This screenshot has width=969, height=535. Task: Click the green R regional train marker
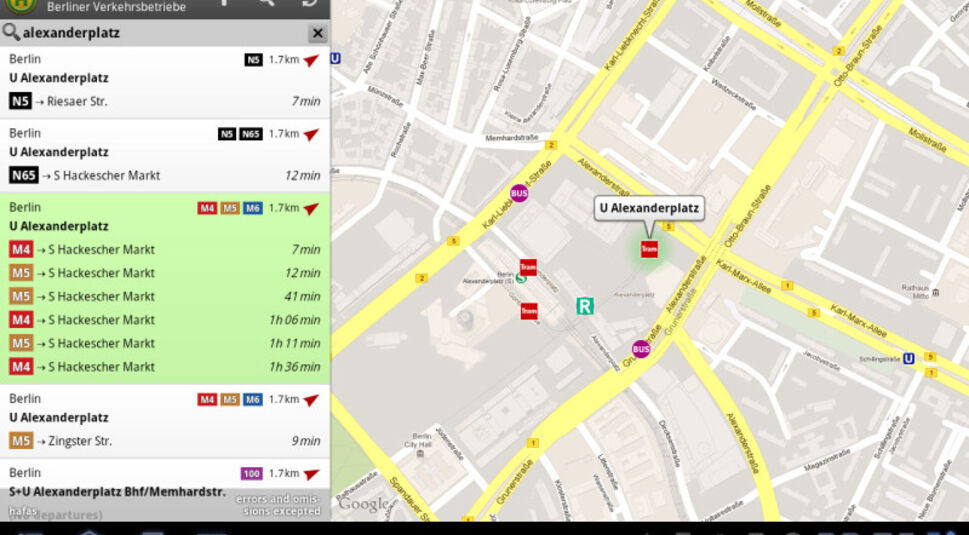click(585, 306)
